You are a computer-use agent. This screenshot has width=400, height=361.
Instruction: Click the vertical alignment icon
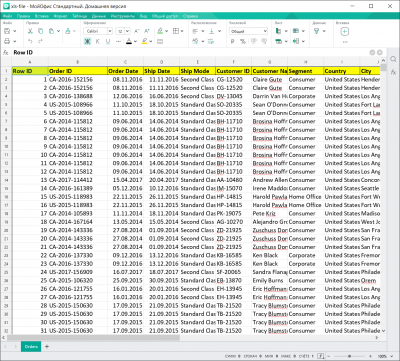coord(212,31)
